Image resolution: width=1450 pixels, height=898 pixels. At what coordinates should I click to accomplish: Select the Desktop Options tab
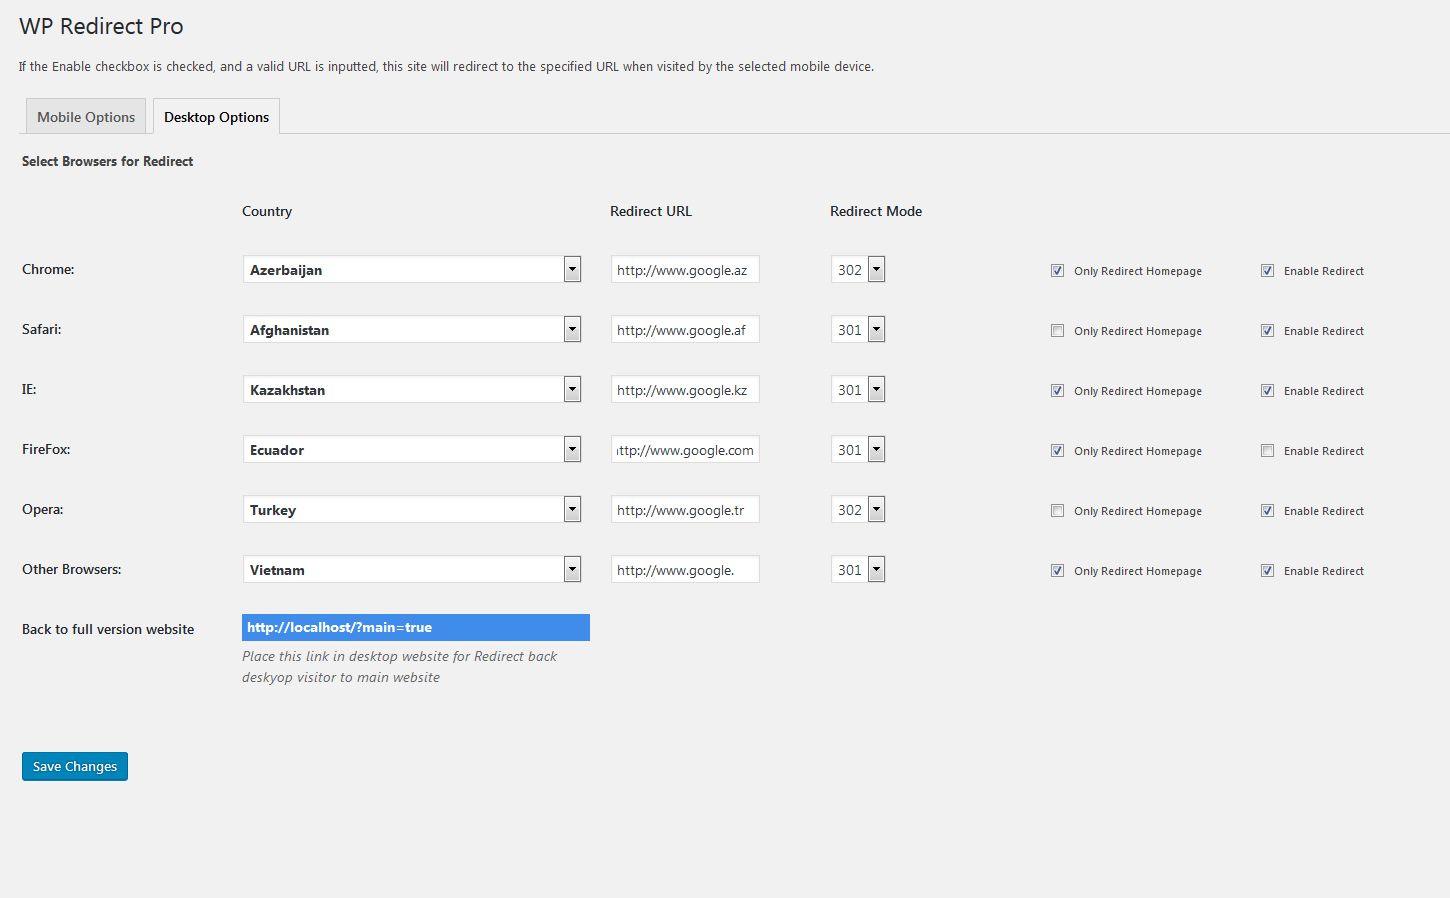point(216,117)
